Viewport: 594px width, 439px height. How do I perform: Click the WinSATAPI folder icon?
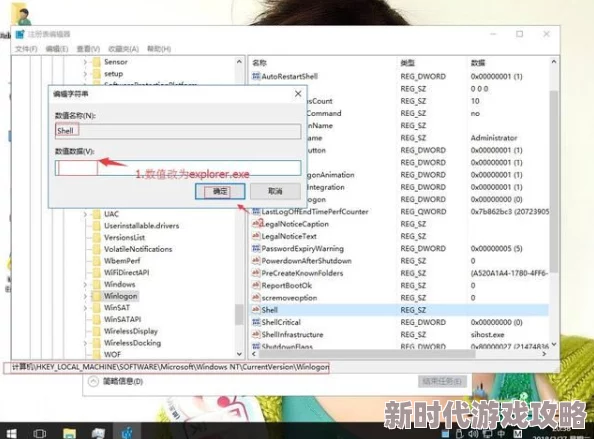click(x=97, y=319)
